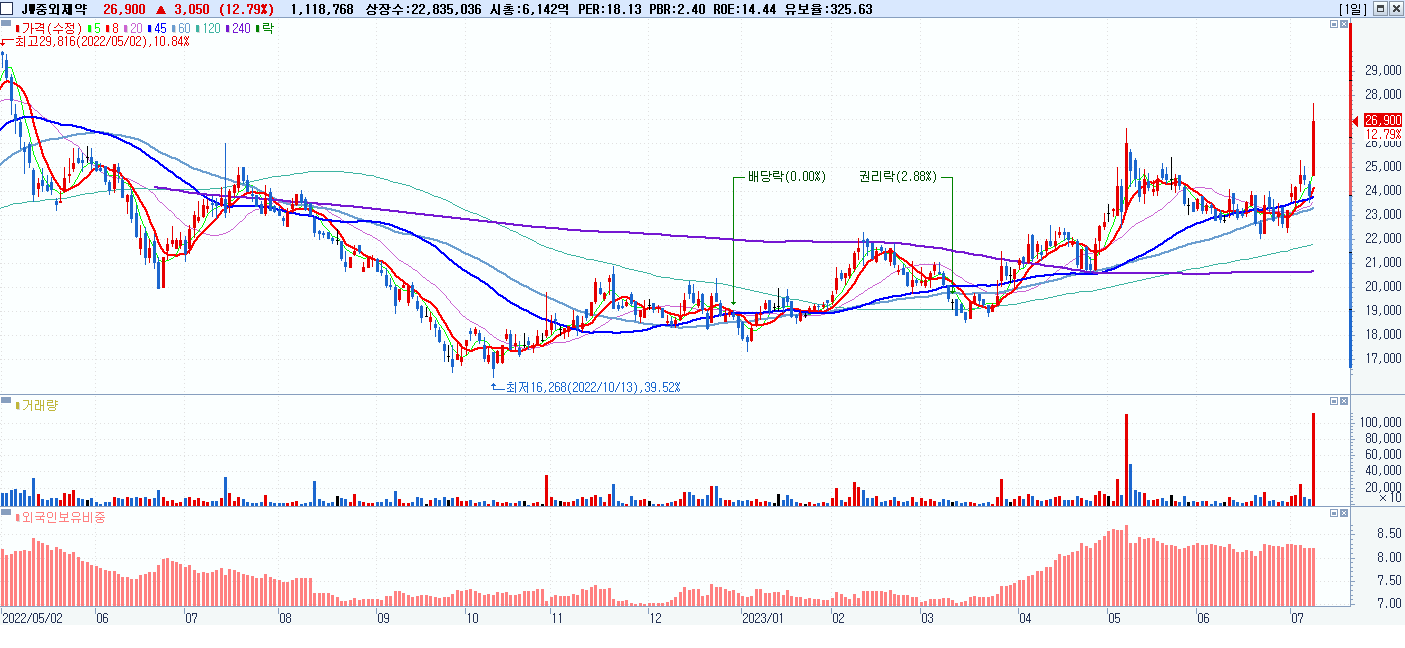Minimize the price chart panel
The height and width of the screenshot is (648, 1405).
click(x=1335, y=24)
